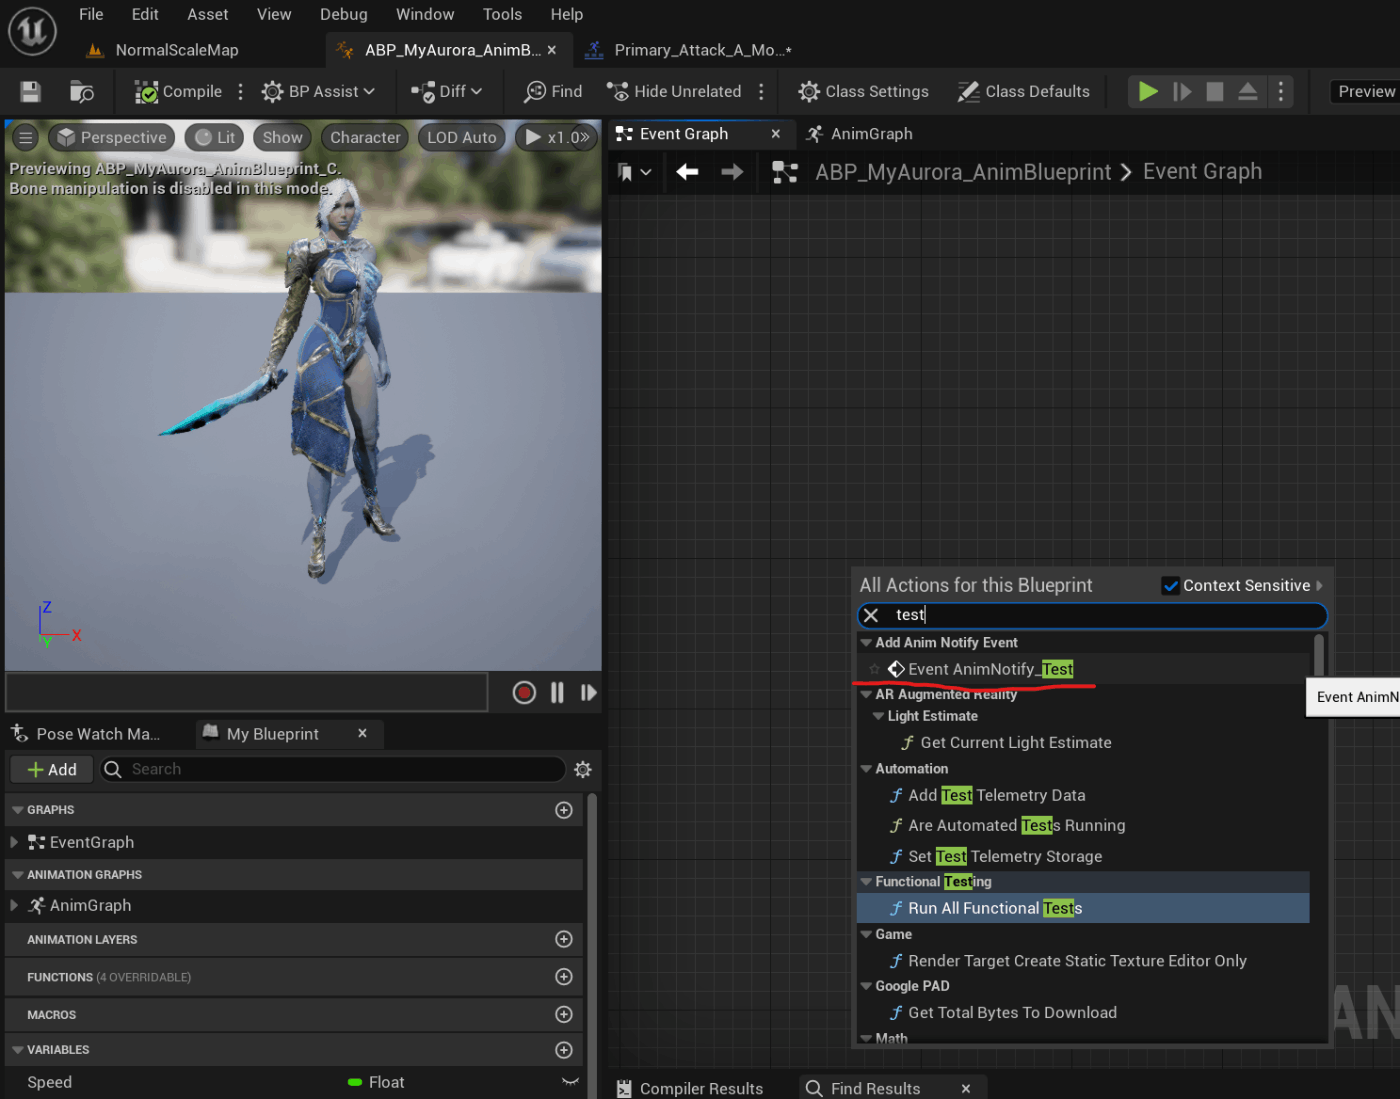Open the Perspective view mode menu

(x=112, y=137)
